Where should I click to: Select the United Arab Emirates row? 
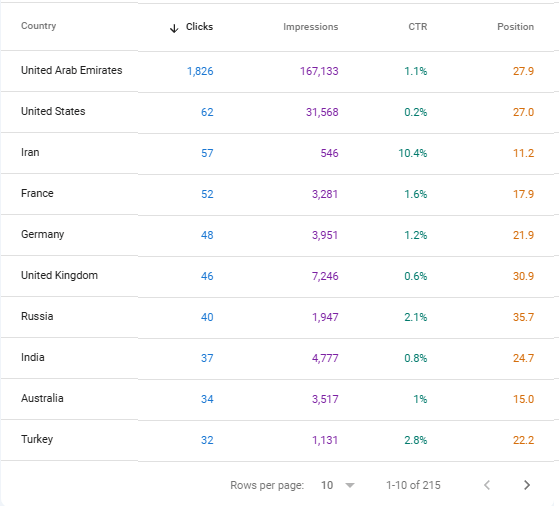[x=280, y=71]
